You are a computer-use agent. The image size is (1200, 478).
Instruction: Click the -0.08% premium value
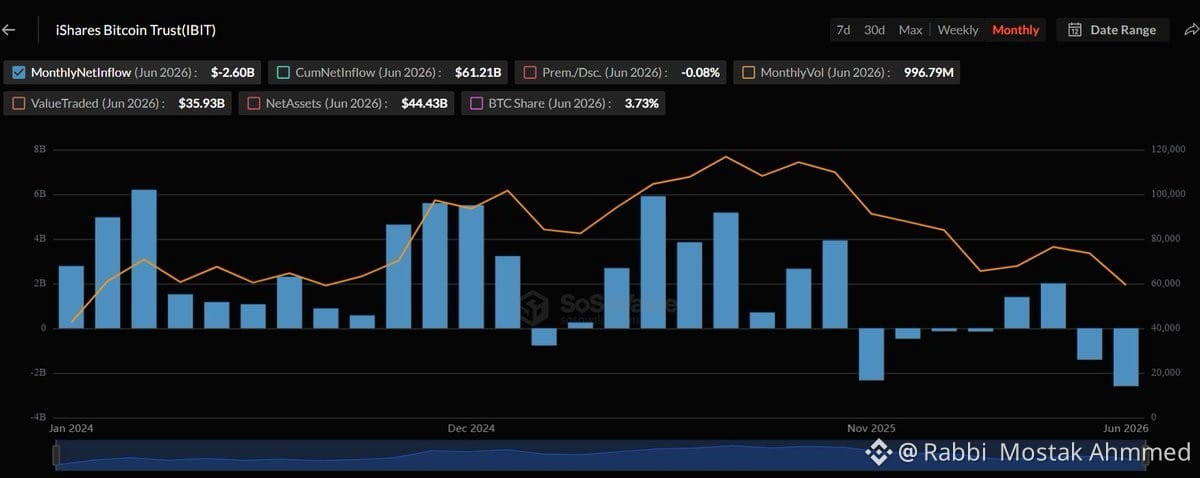[700, 72]
